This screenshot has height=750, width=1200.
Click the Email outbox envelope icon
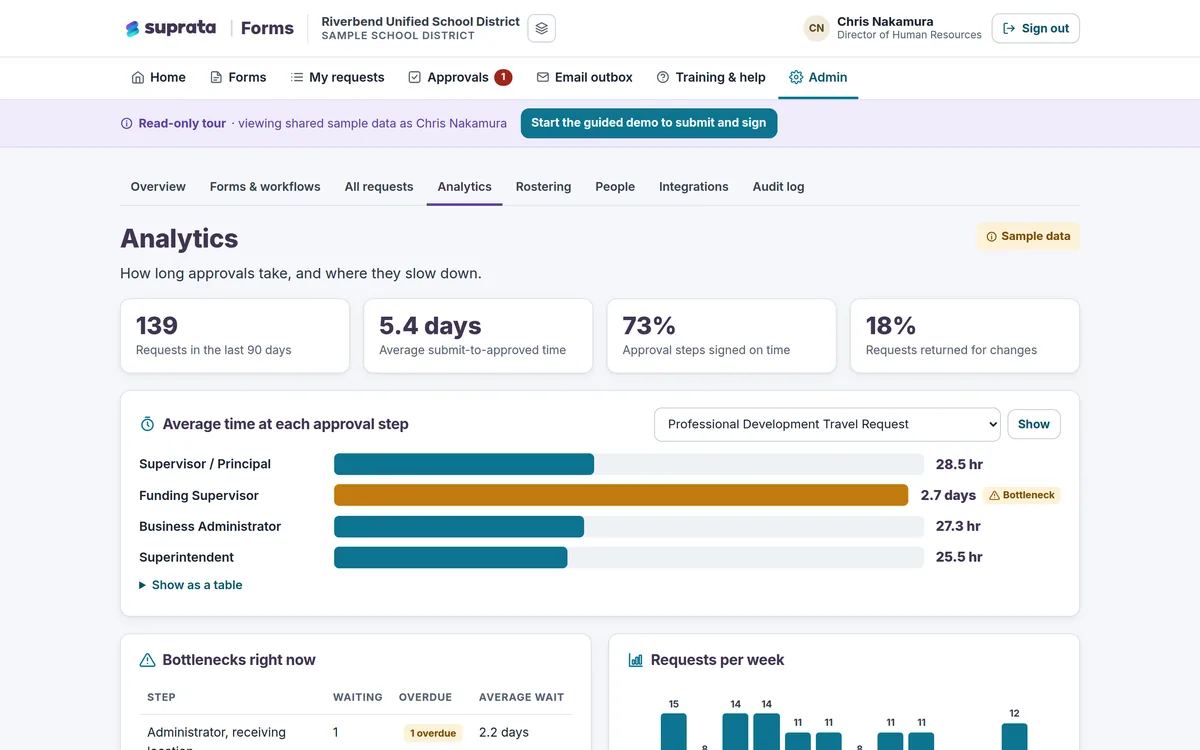tap(543, 77)
